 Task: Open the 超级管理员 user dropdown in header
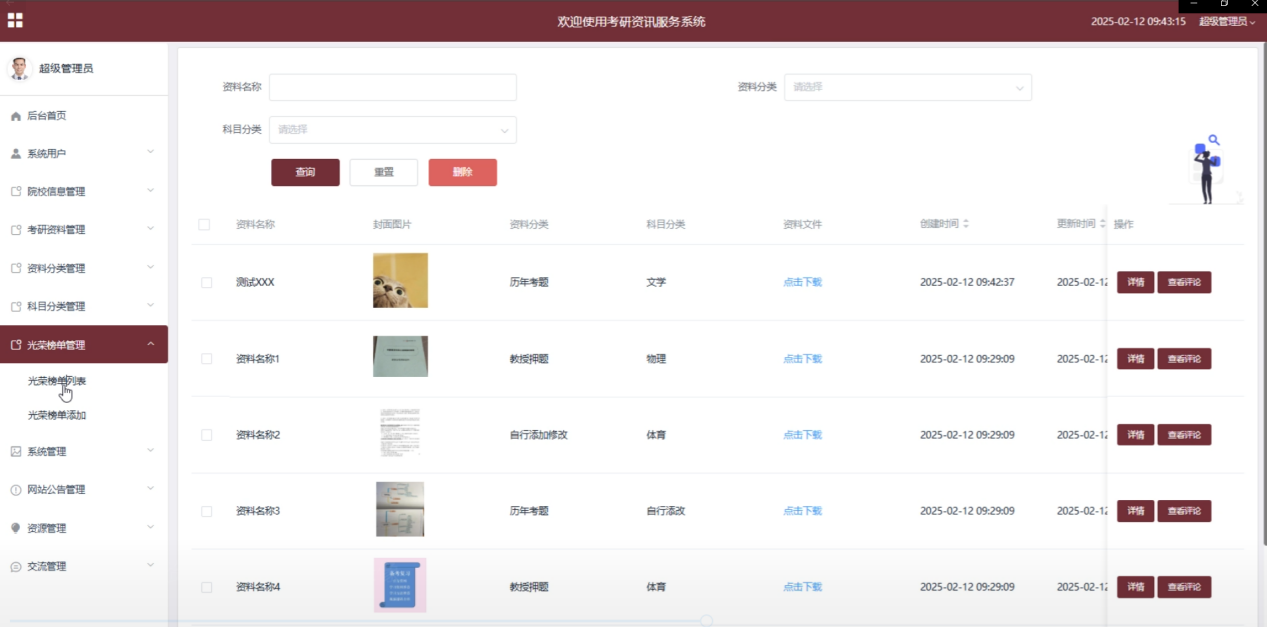click(x=1227, y=21)
